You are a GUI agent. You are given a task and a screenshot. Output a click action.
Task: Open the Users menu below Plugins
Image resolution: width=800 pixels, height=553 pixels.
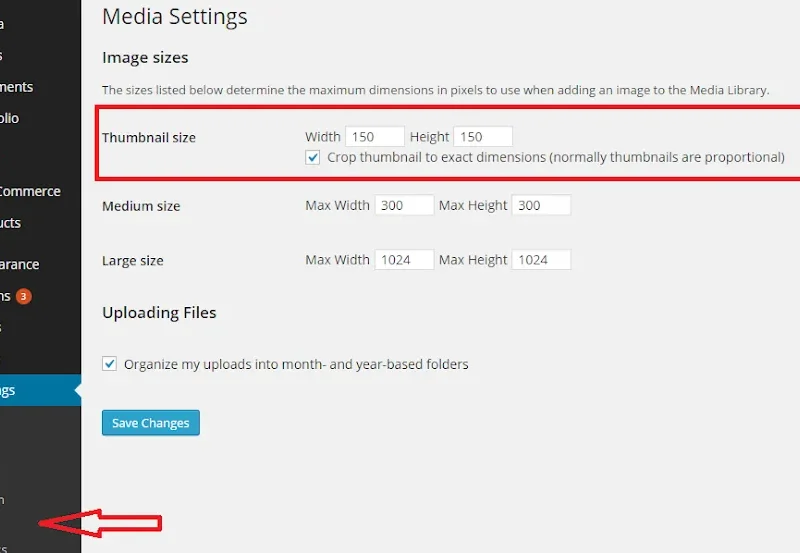click(3, 327)
